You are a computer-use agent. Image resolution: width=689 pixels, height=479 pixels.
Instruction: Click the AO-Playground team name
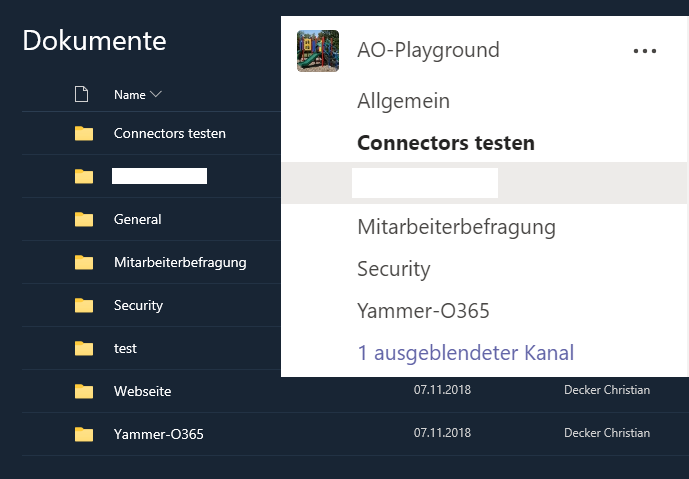[x=428, y=50]
